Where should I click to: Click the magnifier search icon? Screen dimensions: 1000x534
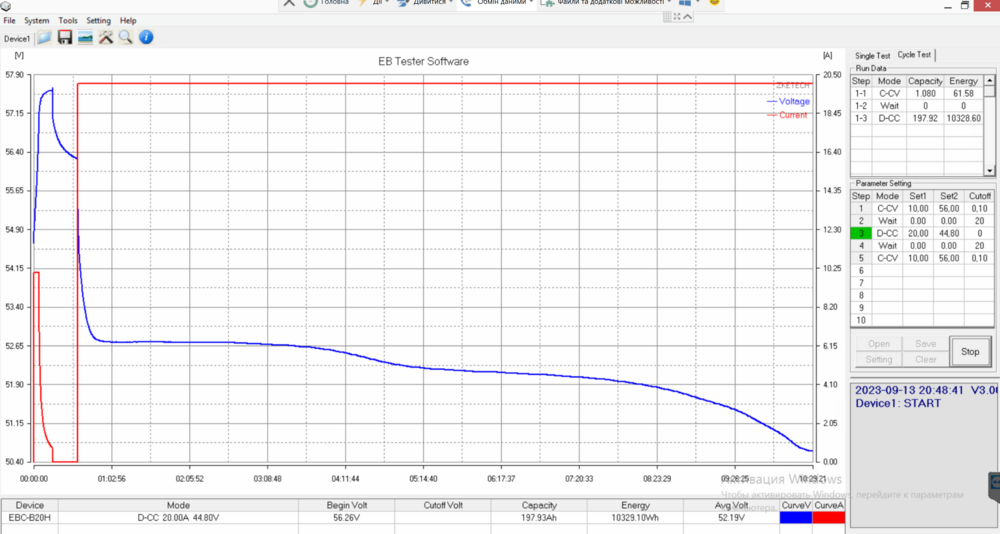[x=126, y=38]
